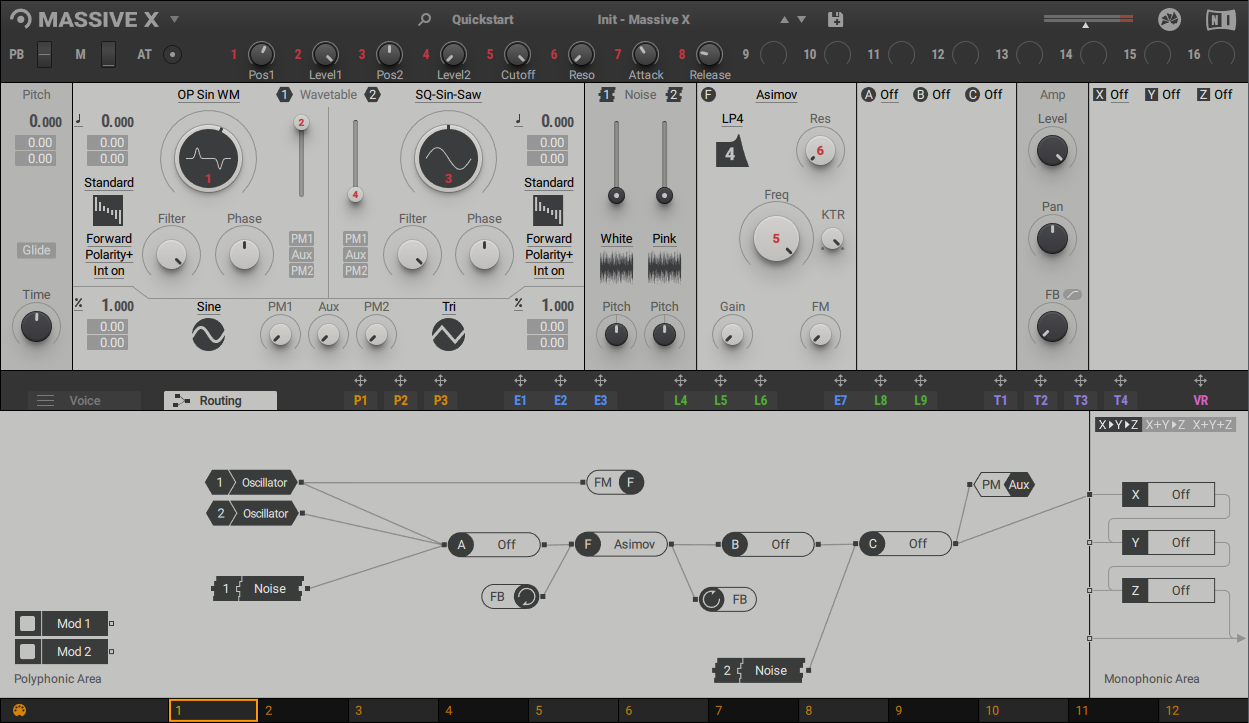Select the T3 tracker tab
Image resolution: width=1249 pixels, height=723 pixels.
tap(1080, 400)
